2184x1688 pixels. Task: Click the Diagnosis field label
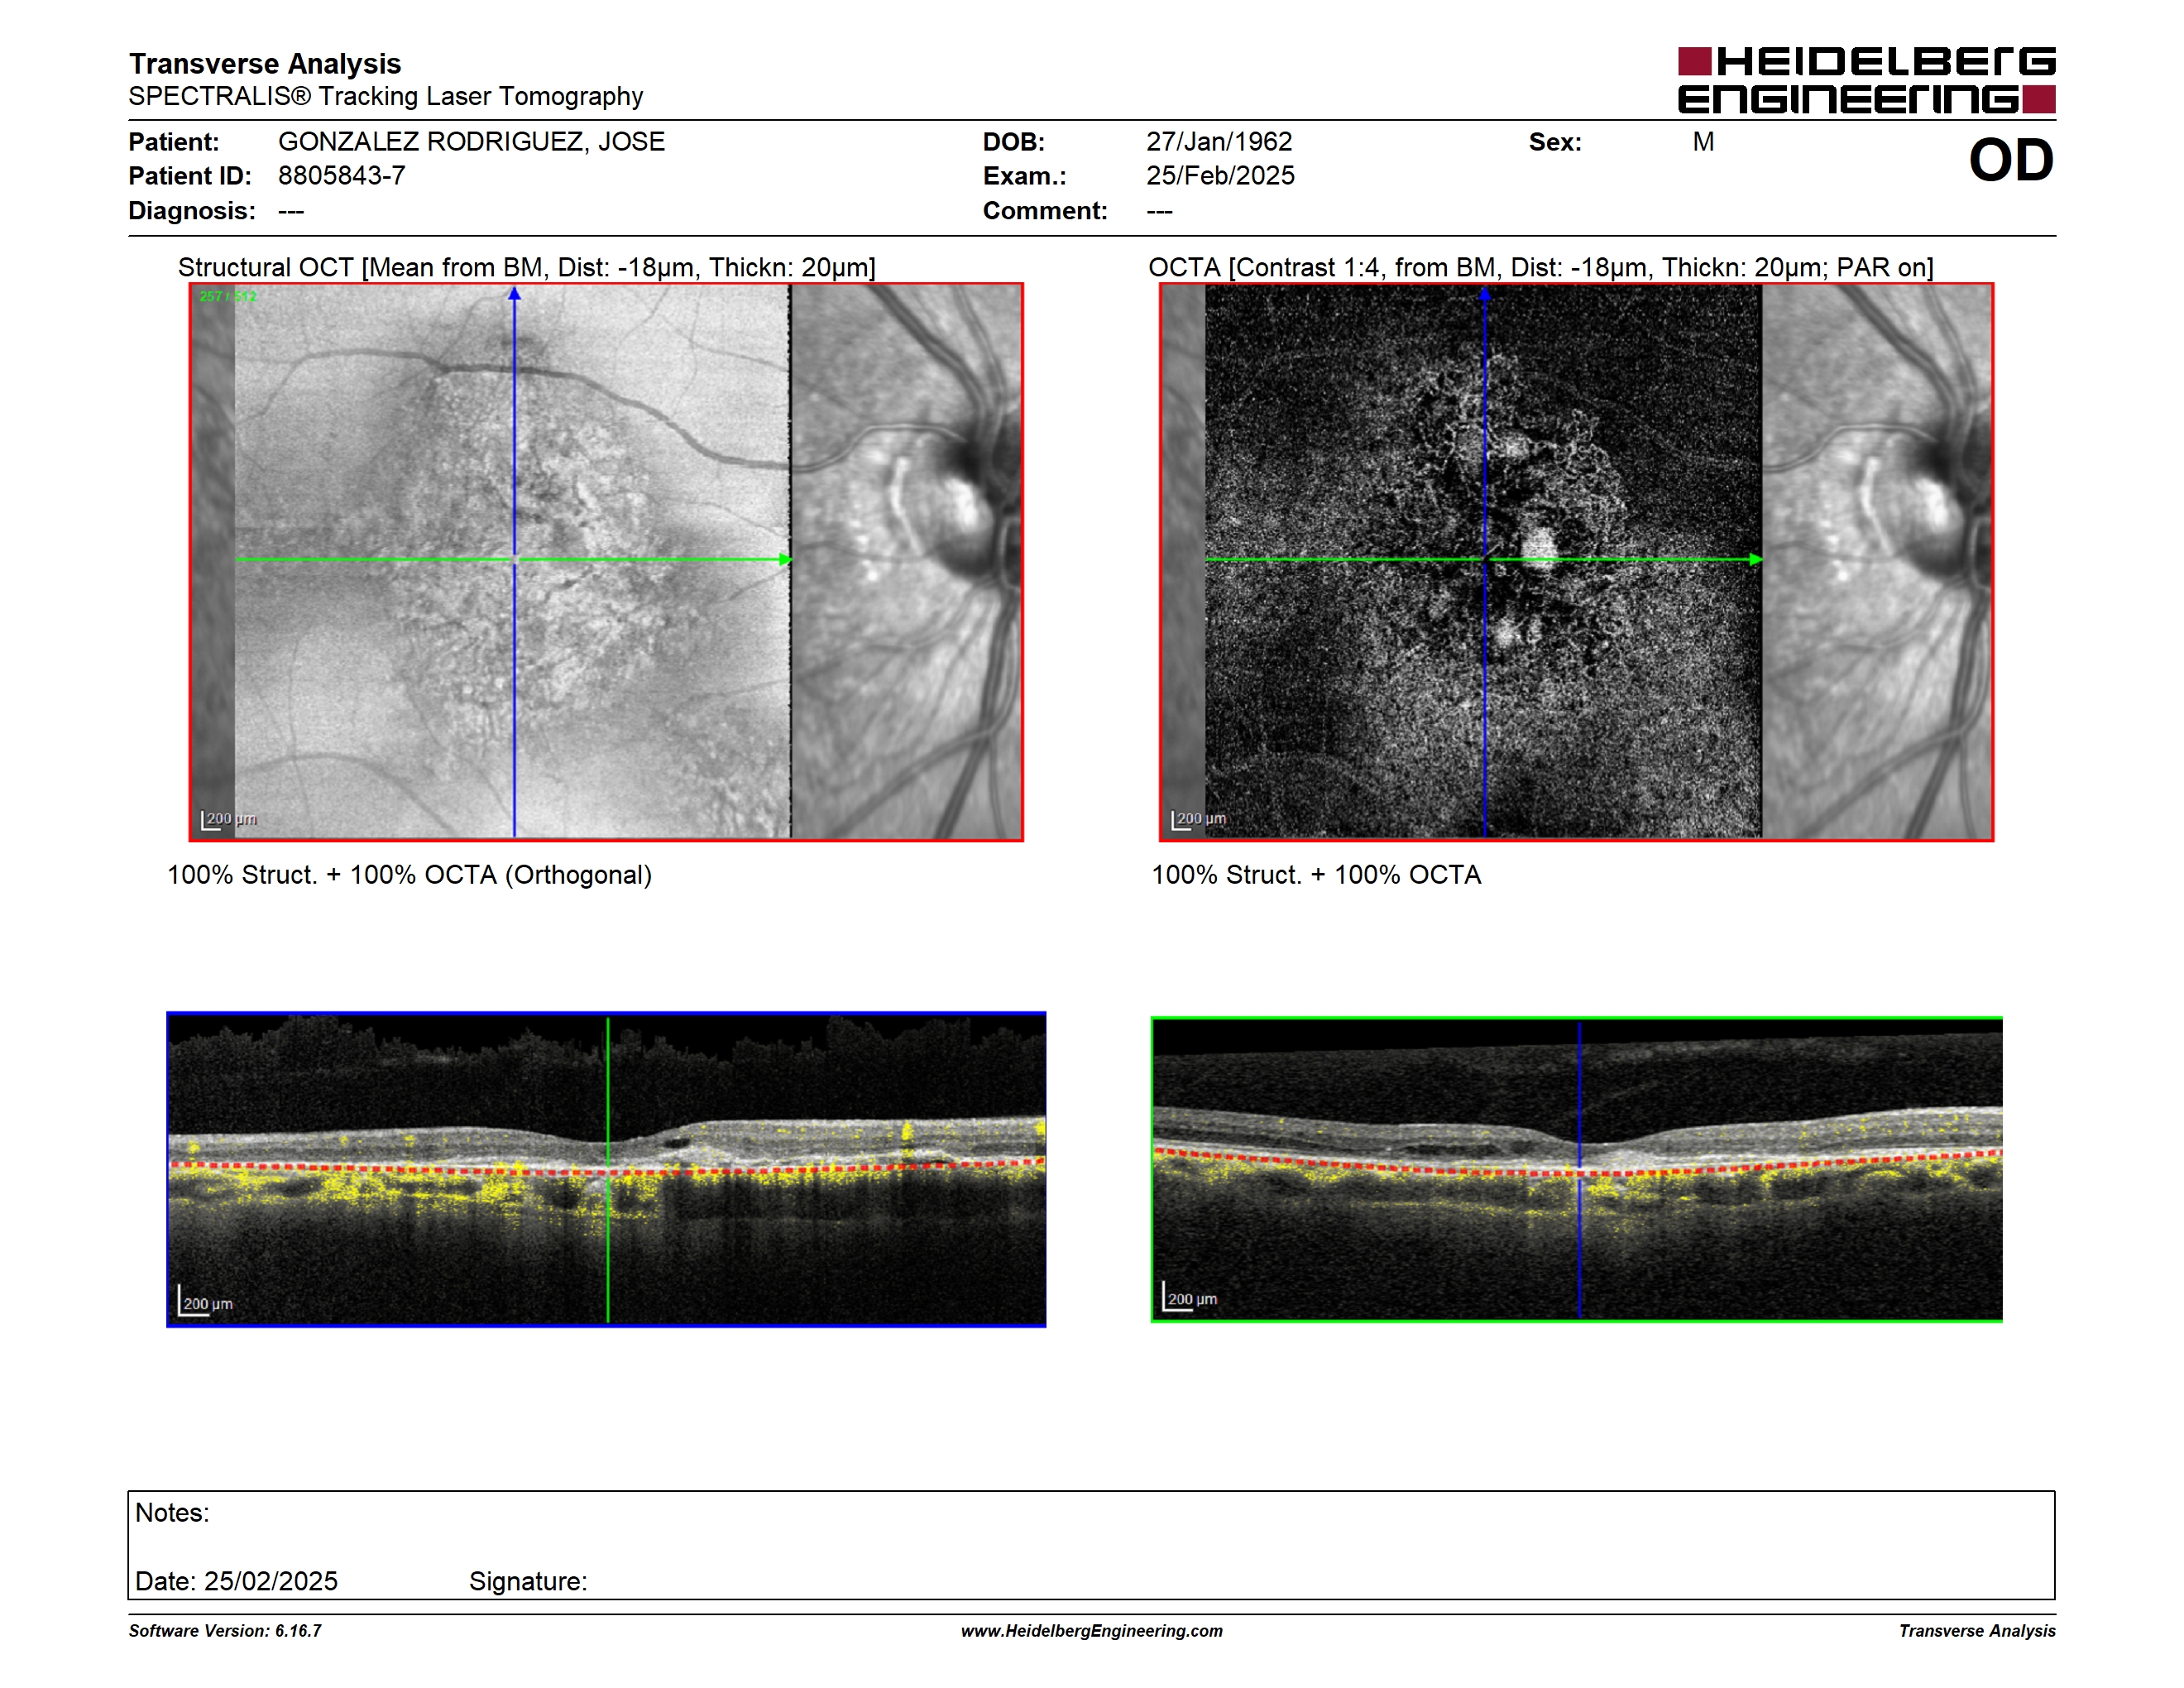coord(192,211)
